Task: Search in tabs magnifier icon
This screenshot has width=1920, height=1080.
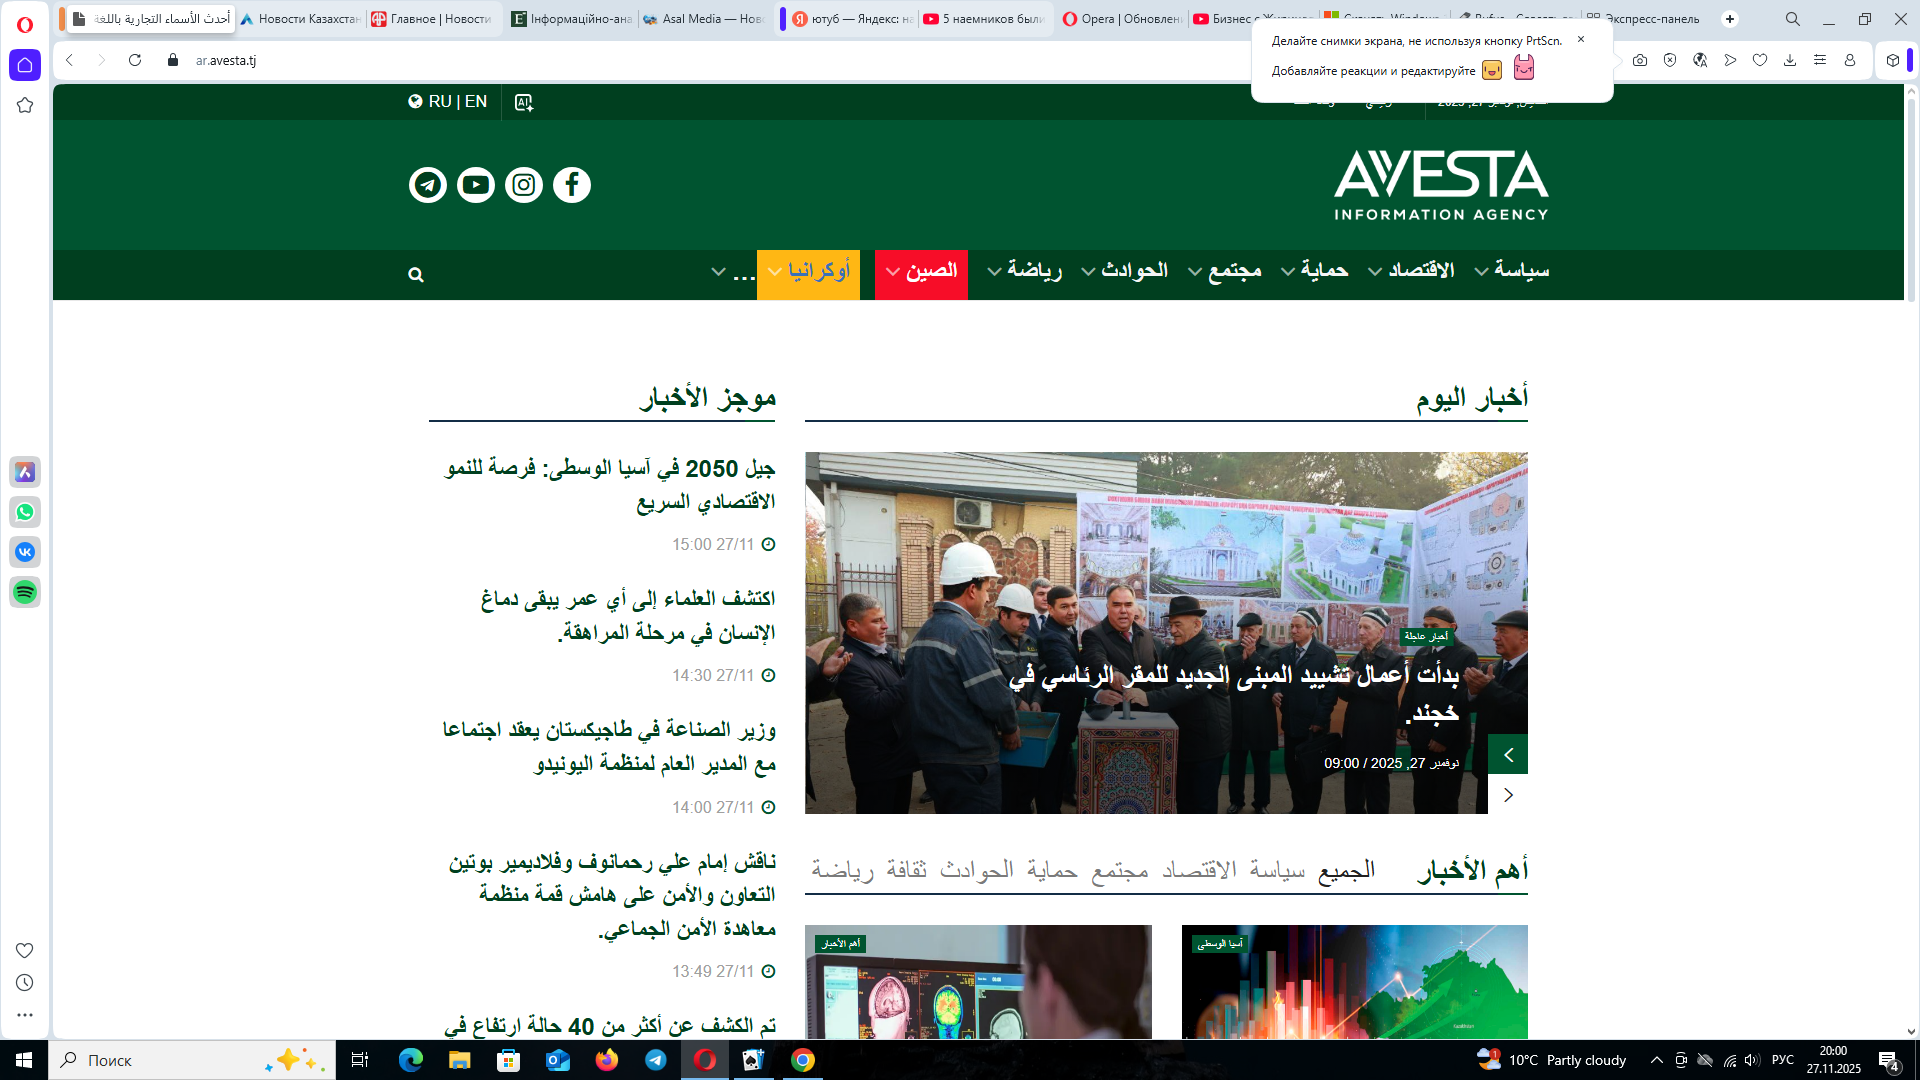Action: click(1793, 19)
